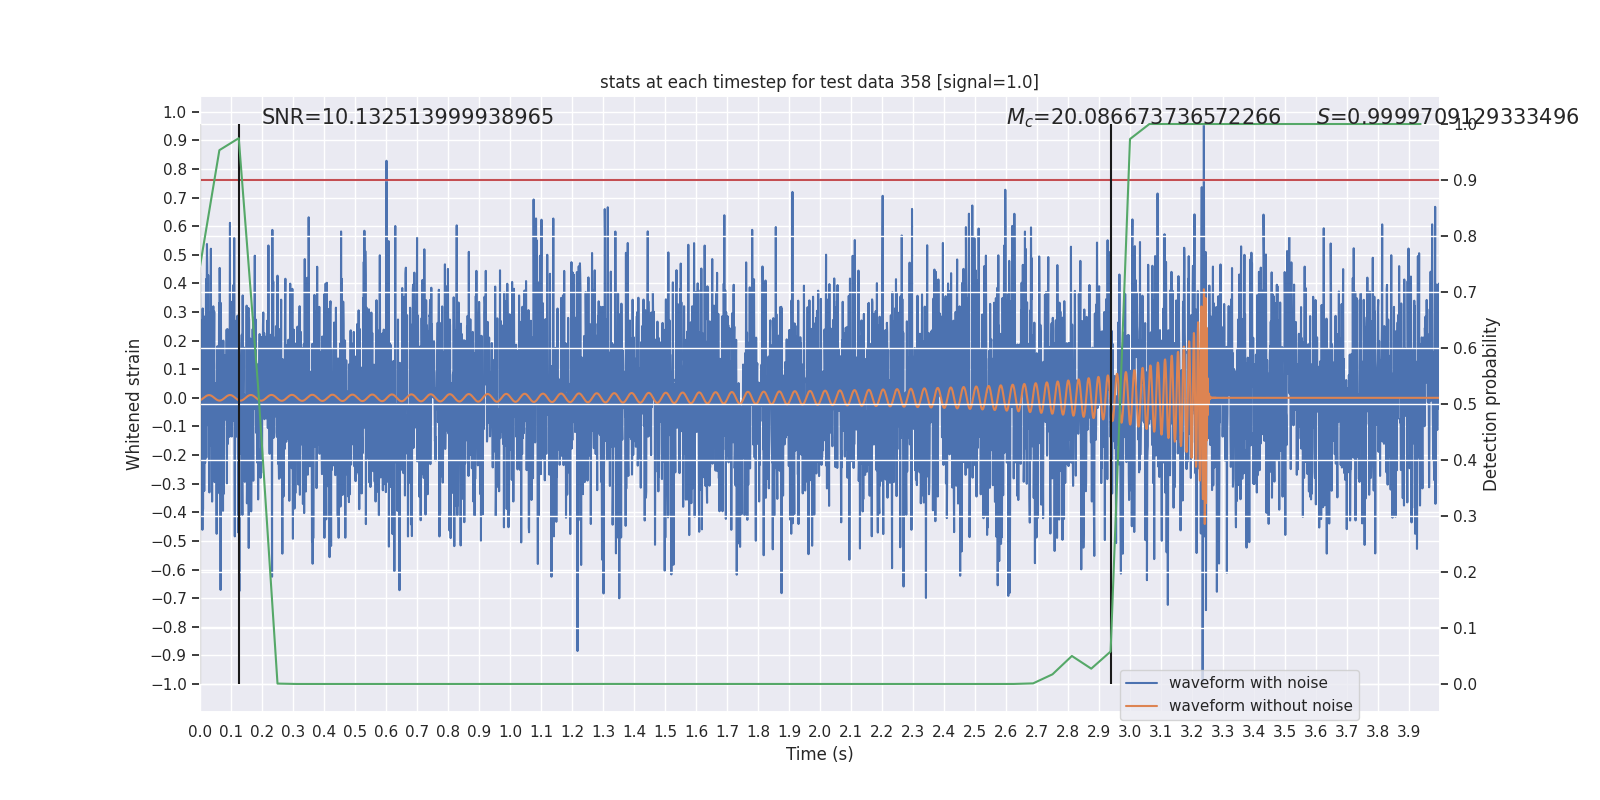The height and width of the screenshot is (800, 1600).
Task: Select the Whitened strain tick label 0.2
Action: (x=175, y=341)
